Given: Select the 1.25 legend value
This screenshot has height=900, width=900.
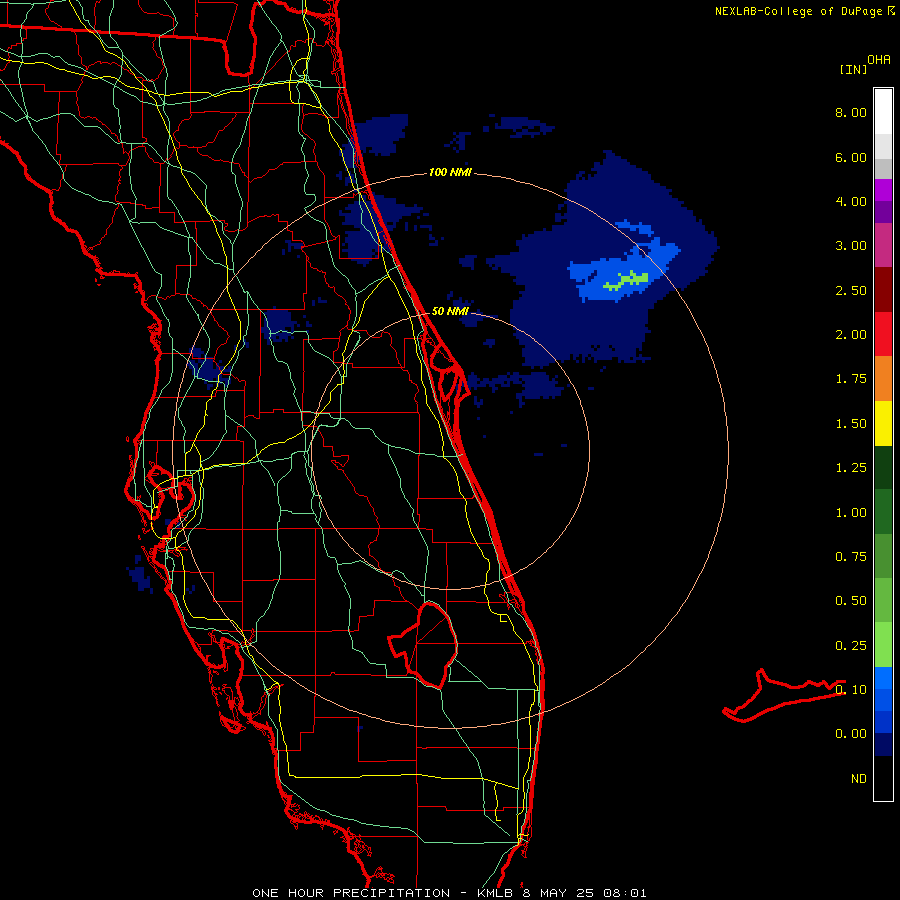Looking at the screenshot, I should coord(851,468).
